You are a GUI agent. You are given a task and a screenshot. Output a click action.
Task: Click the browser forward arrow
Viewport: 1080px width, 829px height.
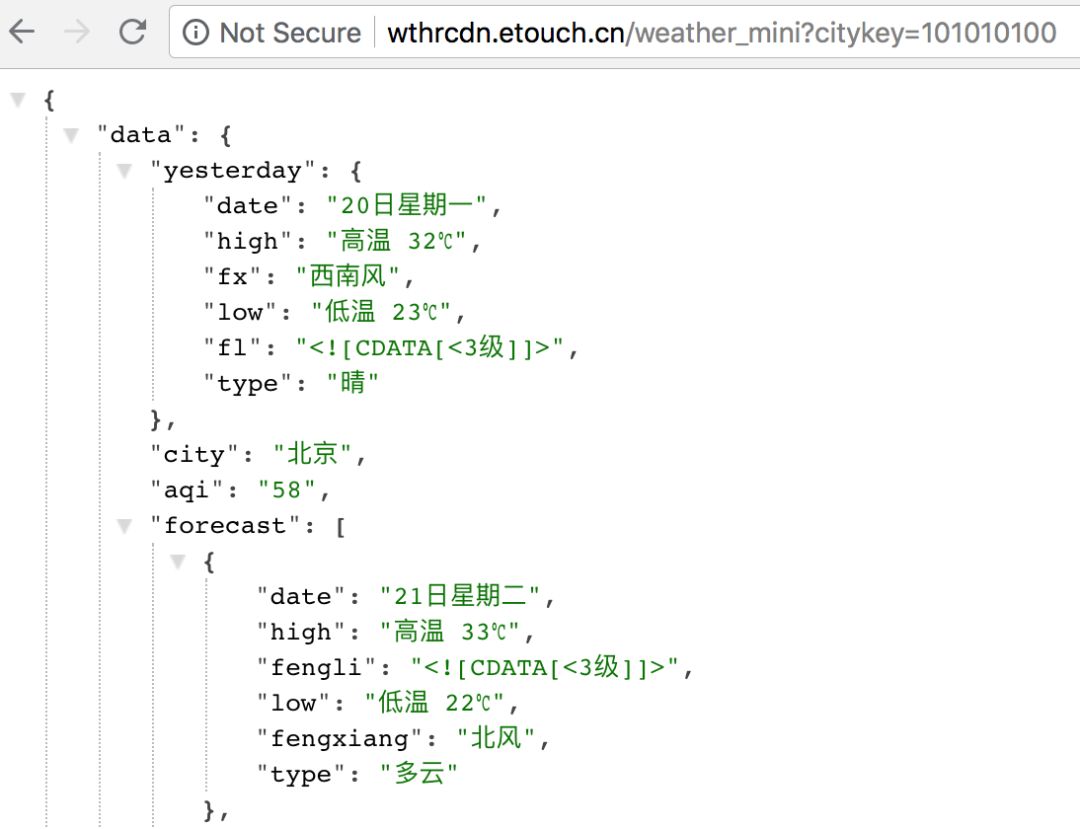pyautogui.click(x=76, y=32)
